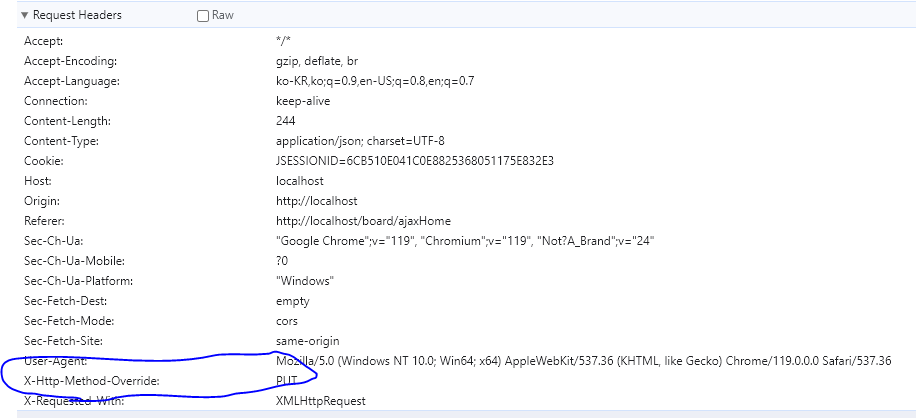Select the Origin value http://localhost
Viewport: 916px width, 418px height.
(317, 201)
